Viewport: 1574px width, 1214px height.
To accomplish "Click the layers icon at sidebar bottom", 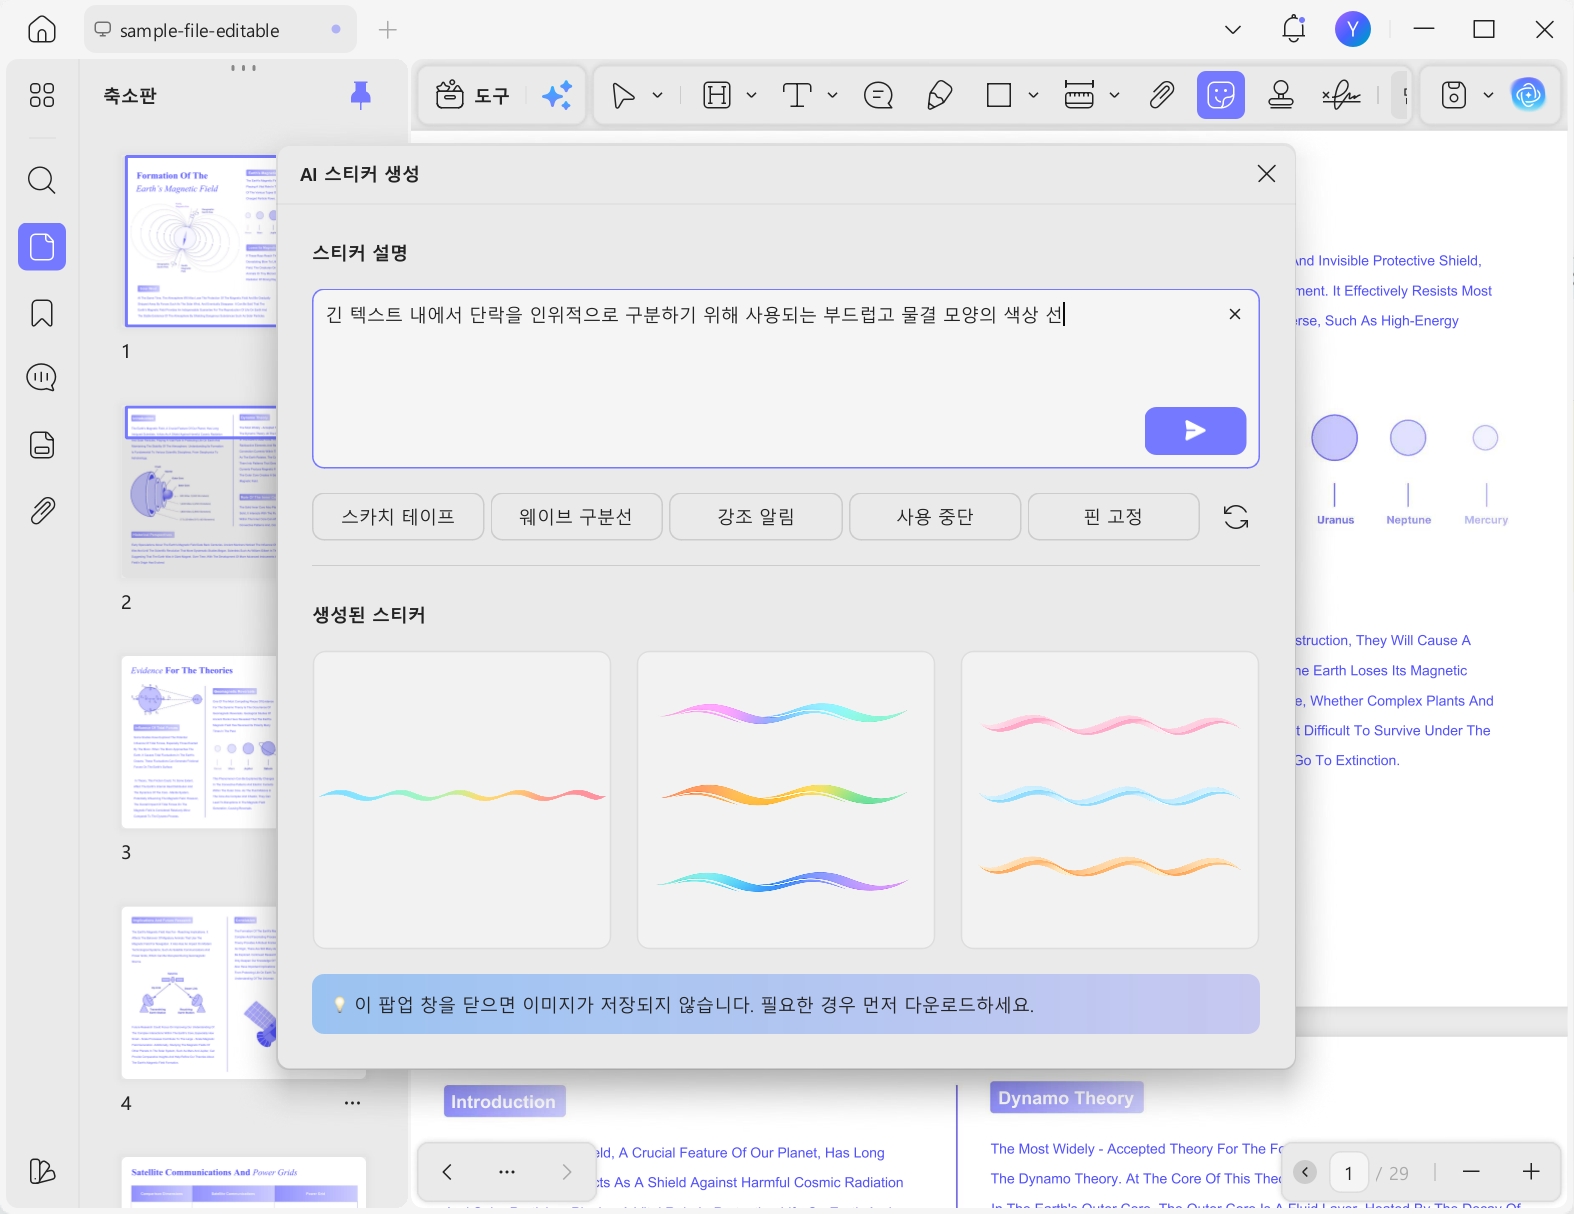I will tap(42, 1171).
